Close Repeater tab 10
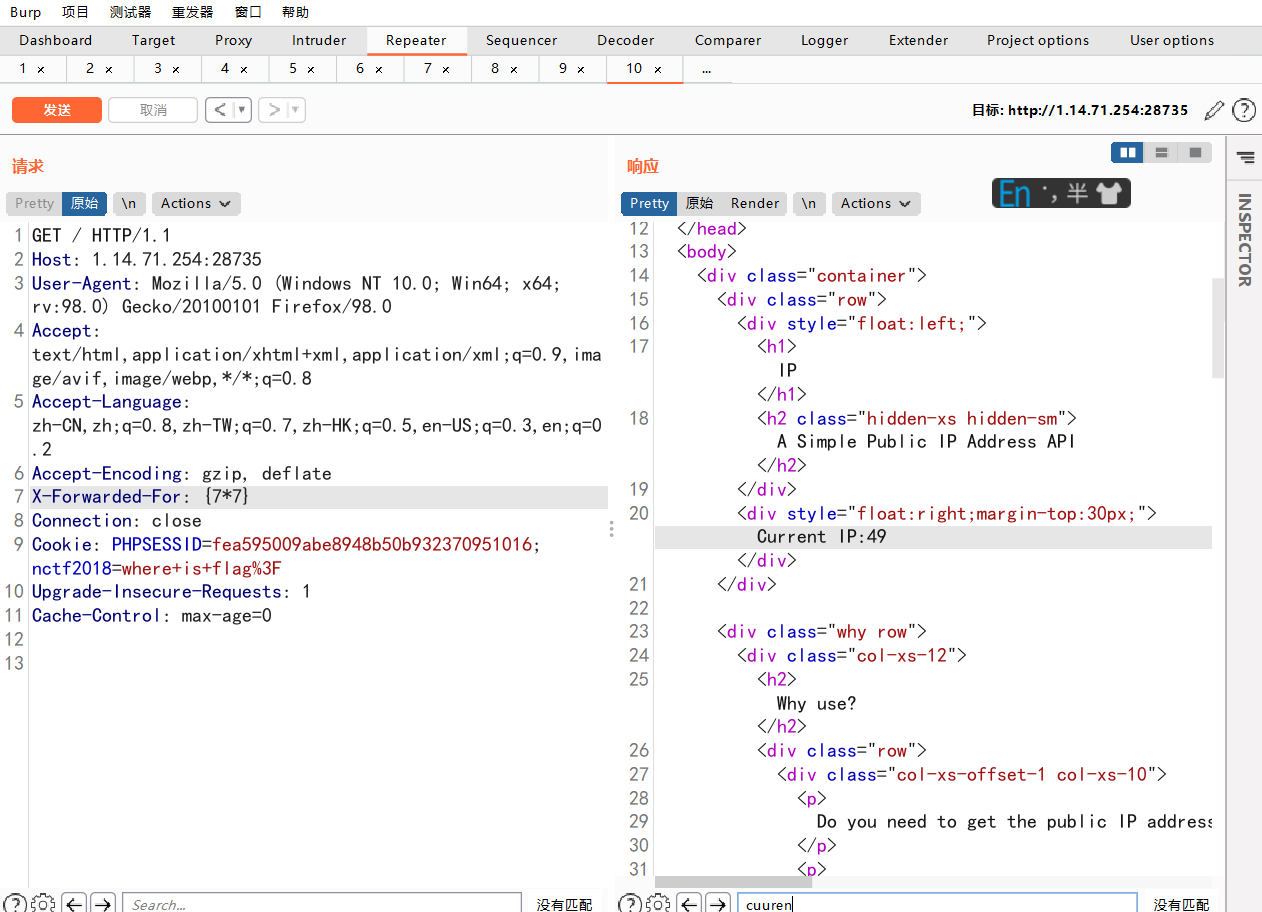Screen dimensions: 1262x912 pos(658,69)
